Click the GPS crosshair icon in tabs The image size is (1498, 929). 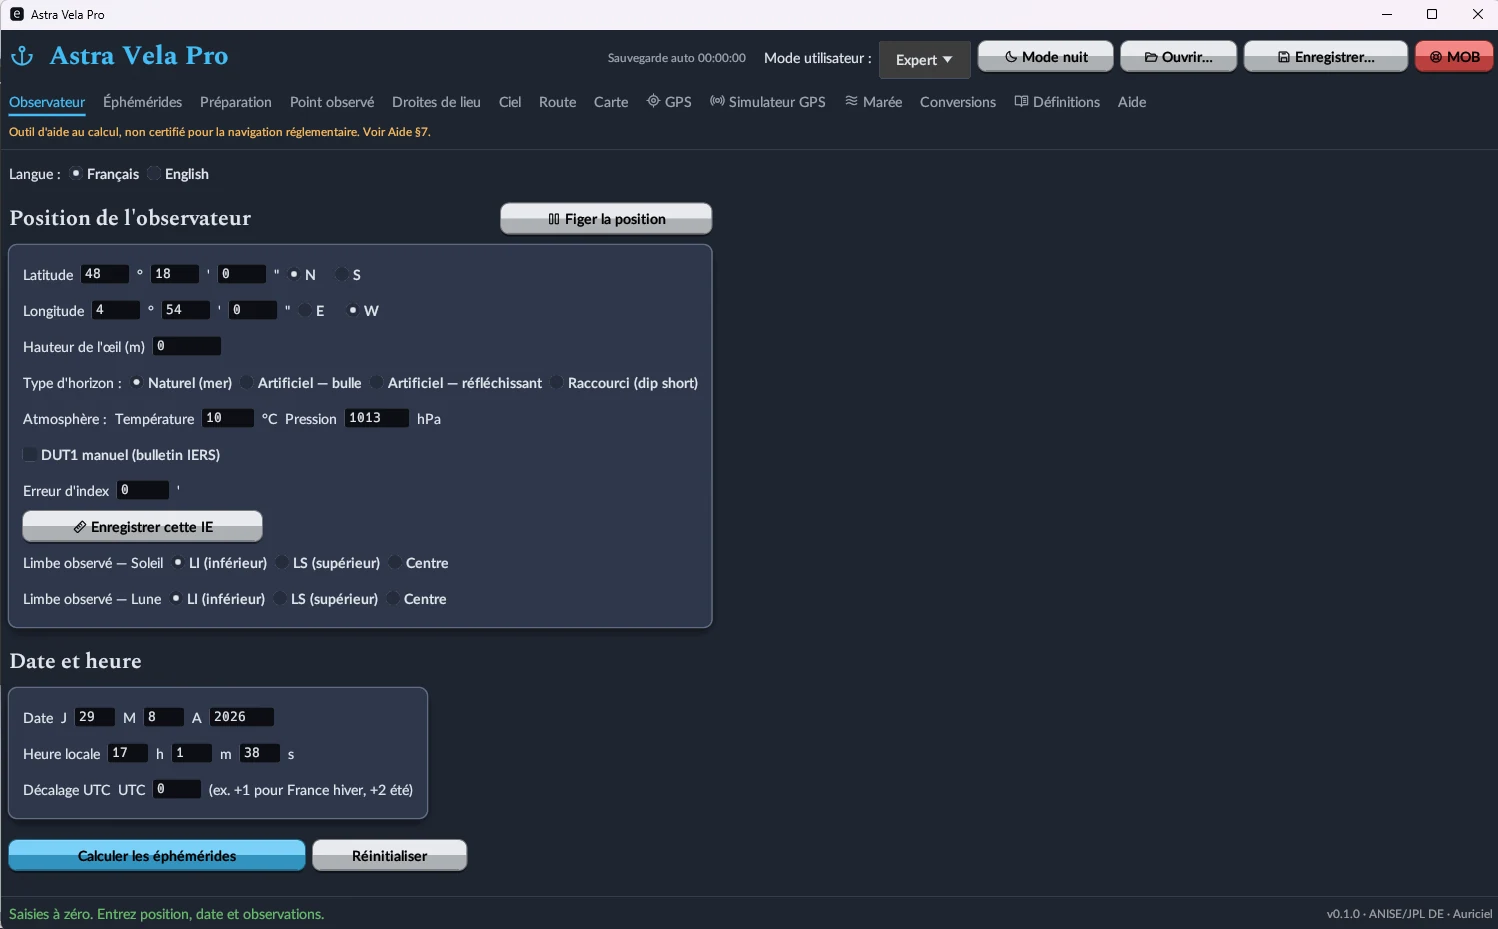pyautogui.click(x=653, y=101)
